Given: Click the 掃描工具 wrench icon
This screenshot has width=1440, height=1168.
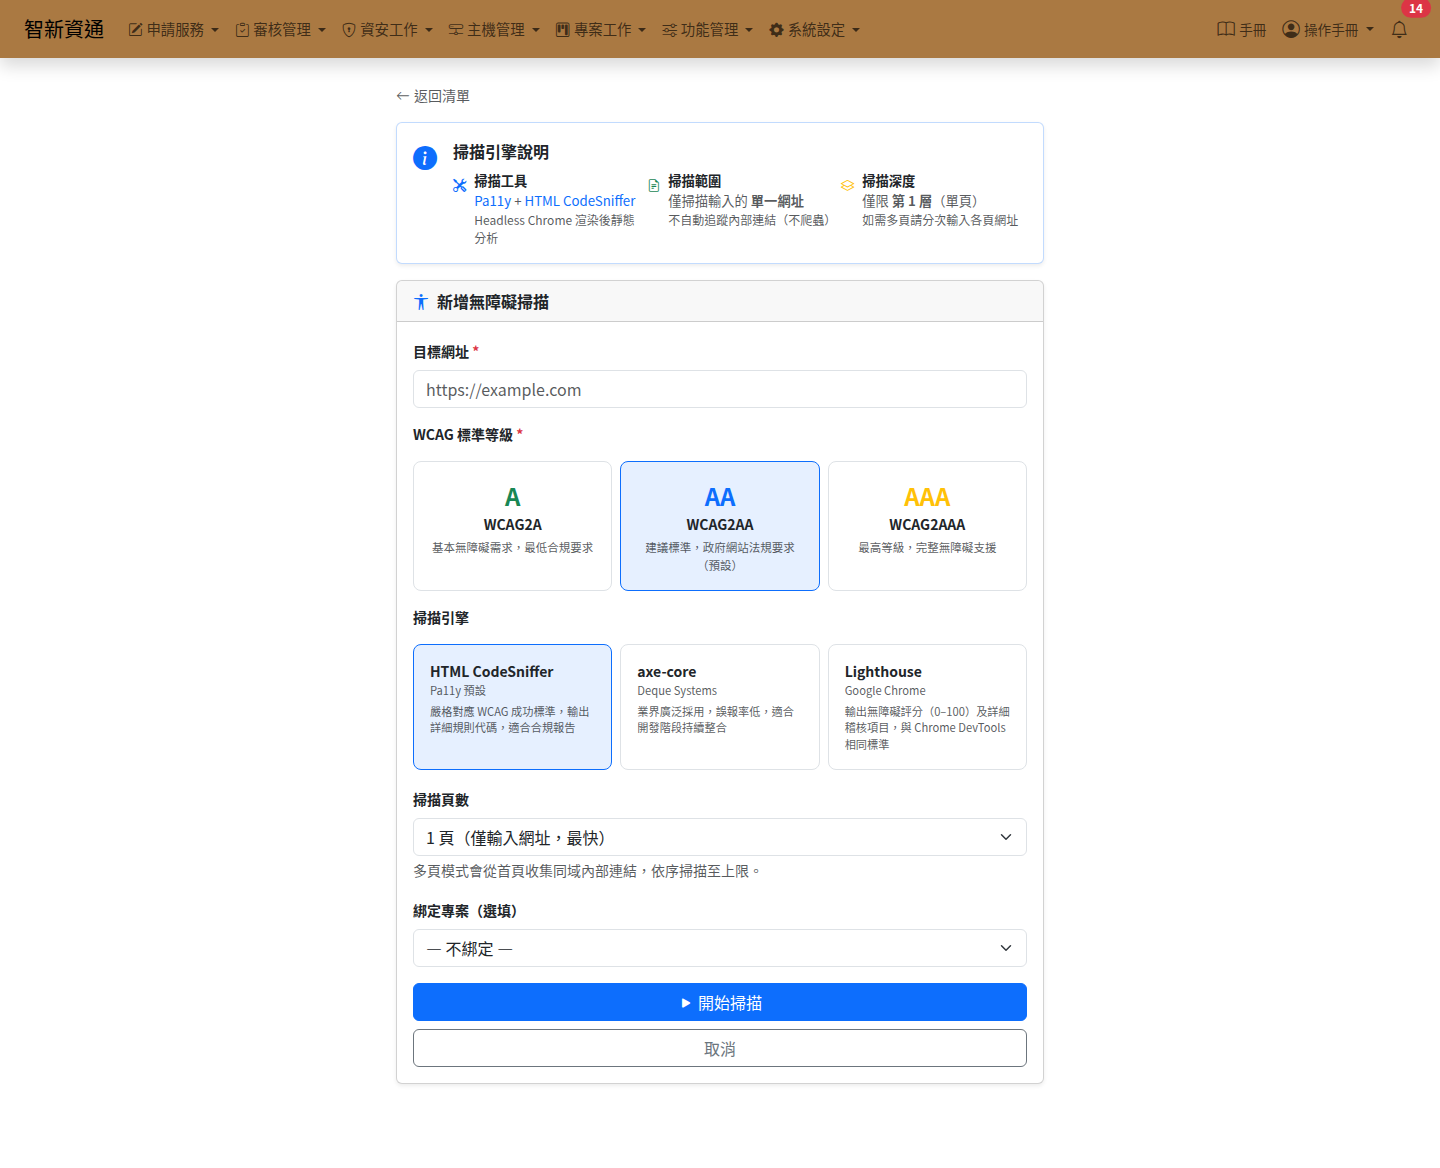Looking at the screenshot, I should pyautogui.click(x=460, y=185).
